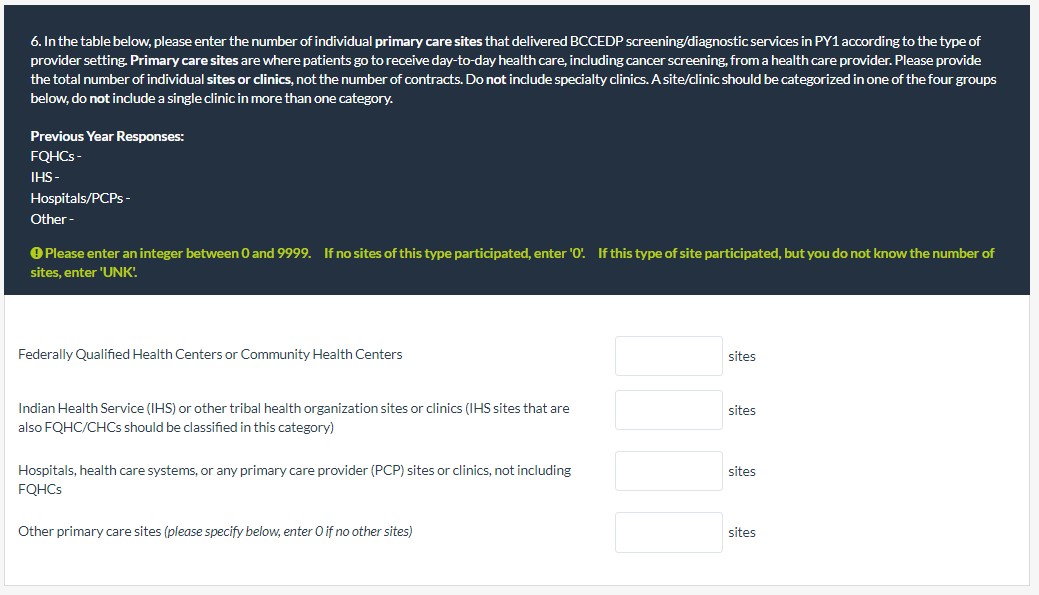1039x595 pixels.
Task: Click the Federally Qualified Health Centers sites input
Action: pyautogui.click(x=668, y=356)
